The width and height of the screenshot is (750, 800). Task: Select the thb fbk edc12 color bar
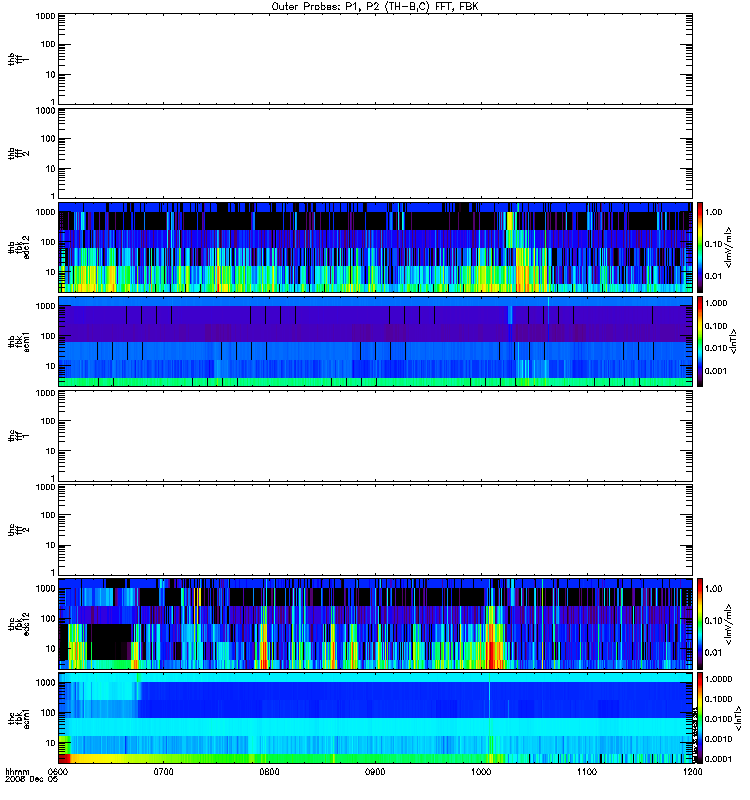700,247
